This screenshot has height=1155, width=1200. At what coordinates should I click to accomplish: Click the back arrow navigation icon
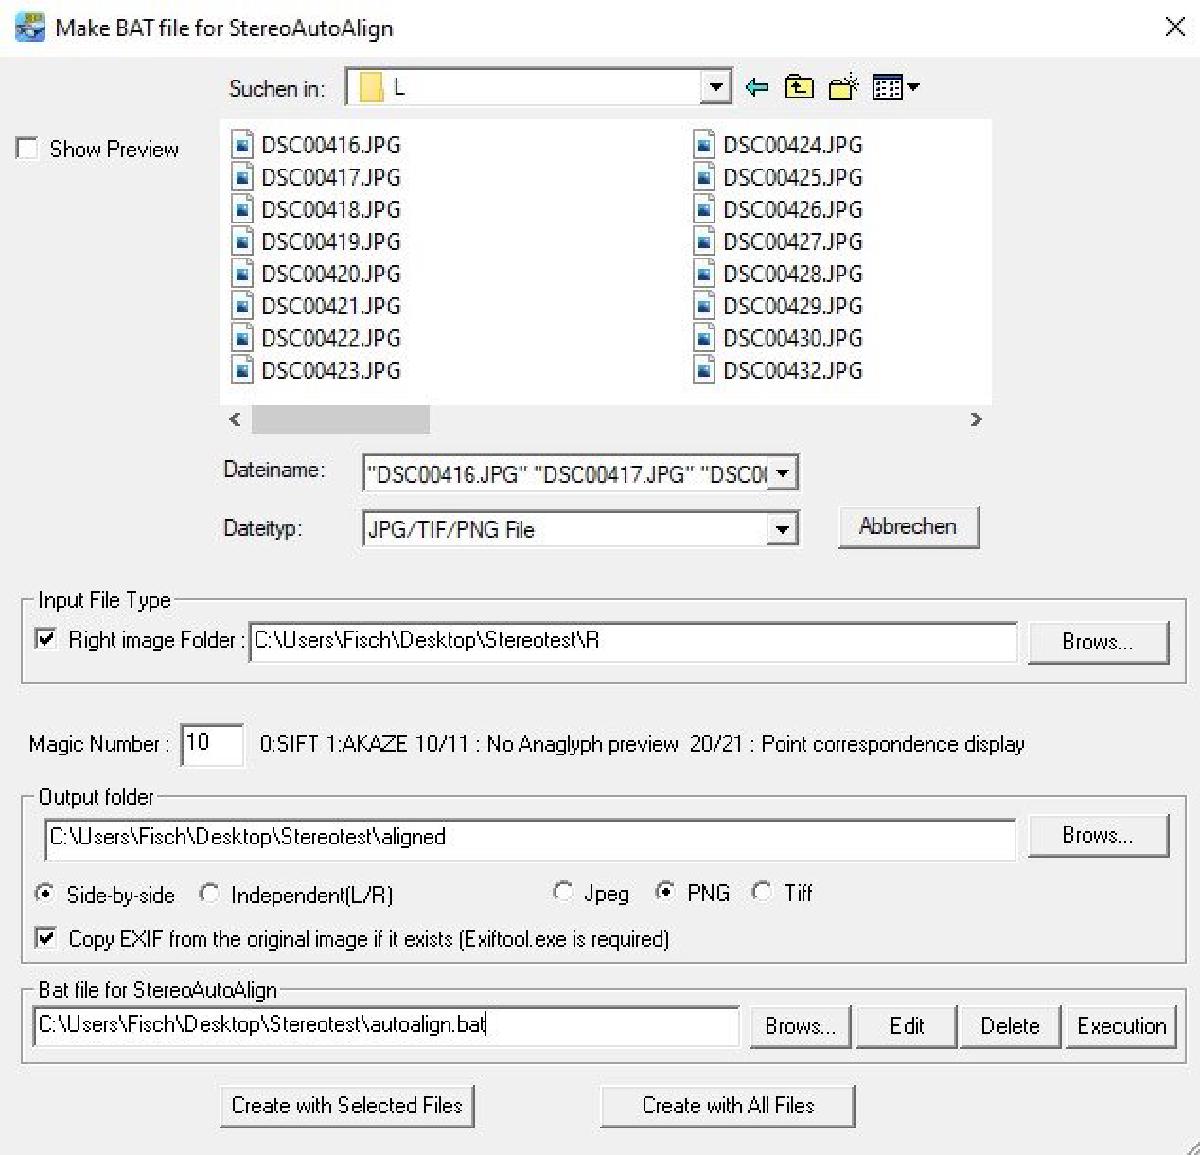tap(757, 88)
